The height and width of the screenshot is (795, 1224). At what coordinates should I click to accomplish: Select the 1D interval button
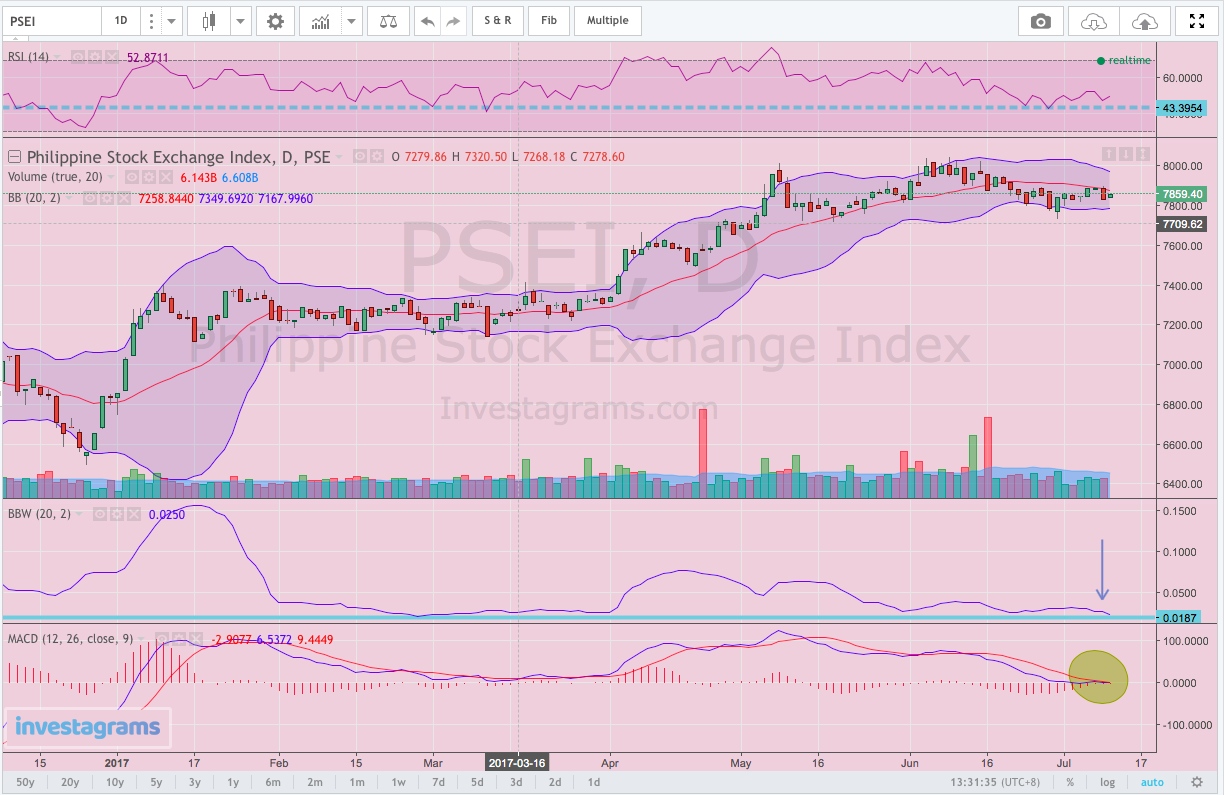coord(121,20)
